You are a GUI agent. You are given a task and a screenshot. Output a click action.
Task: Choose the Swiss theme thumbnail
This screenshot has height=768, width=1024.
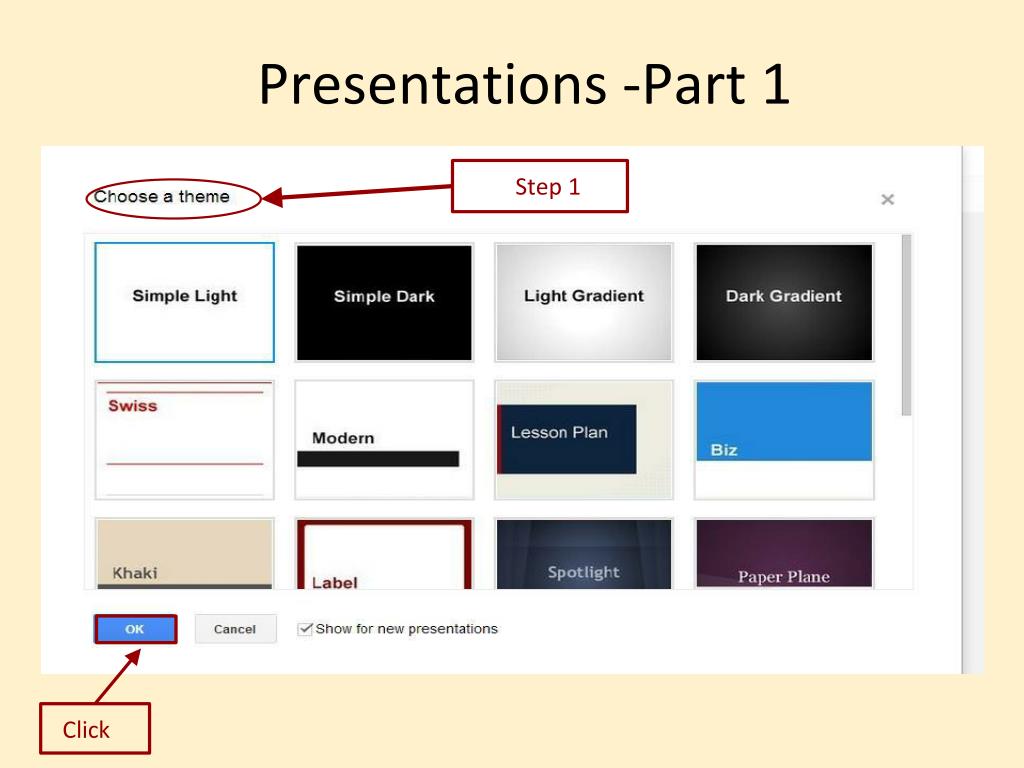184,440
